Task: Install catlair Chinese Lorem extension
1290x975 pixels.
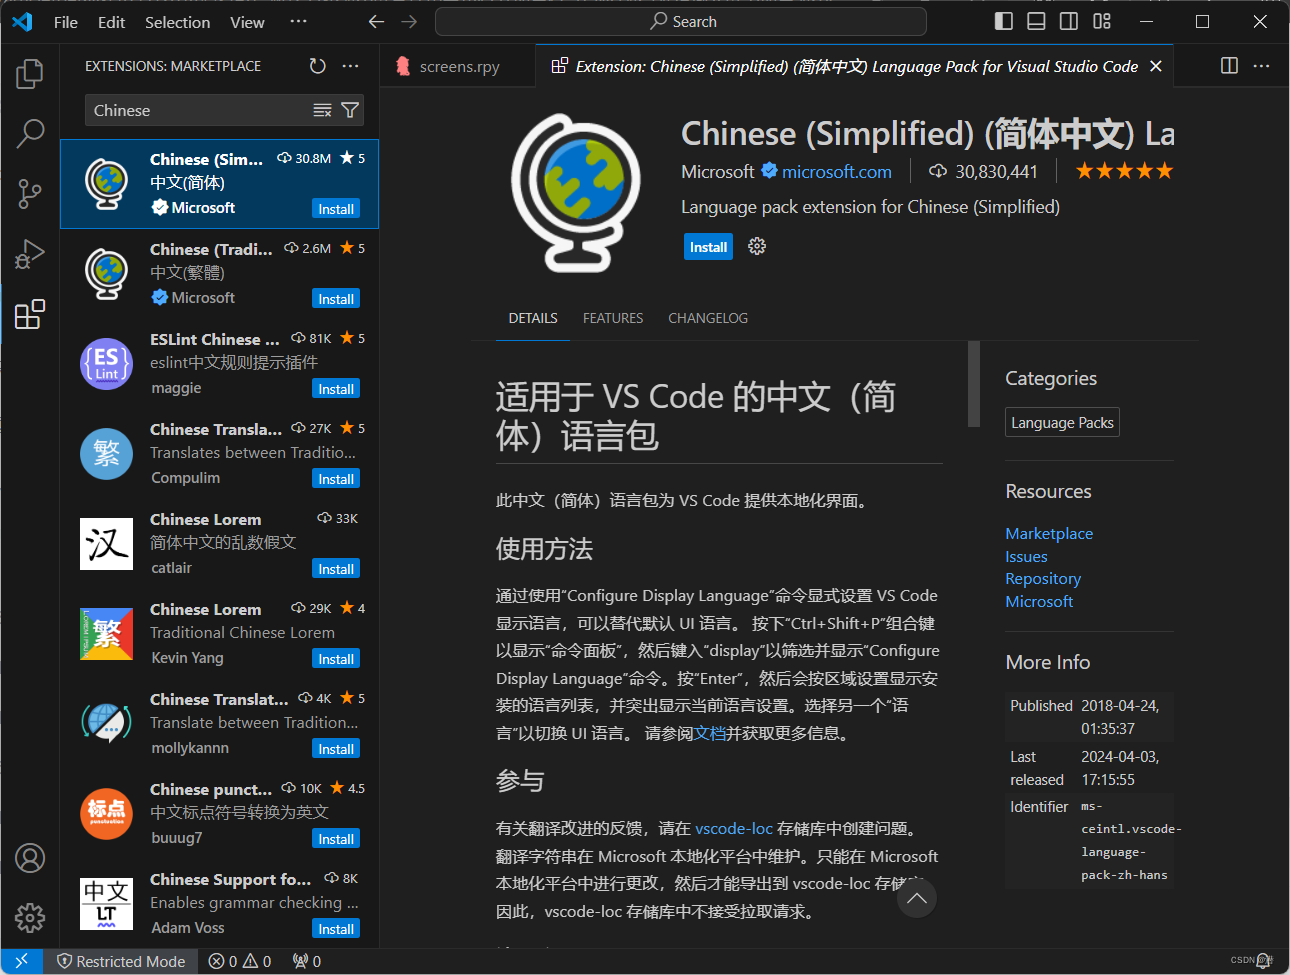Action: click(336, 569)
